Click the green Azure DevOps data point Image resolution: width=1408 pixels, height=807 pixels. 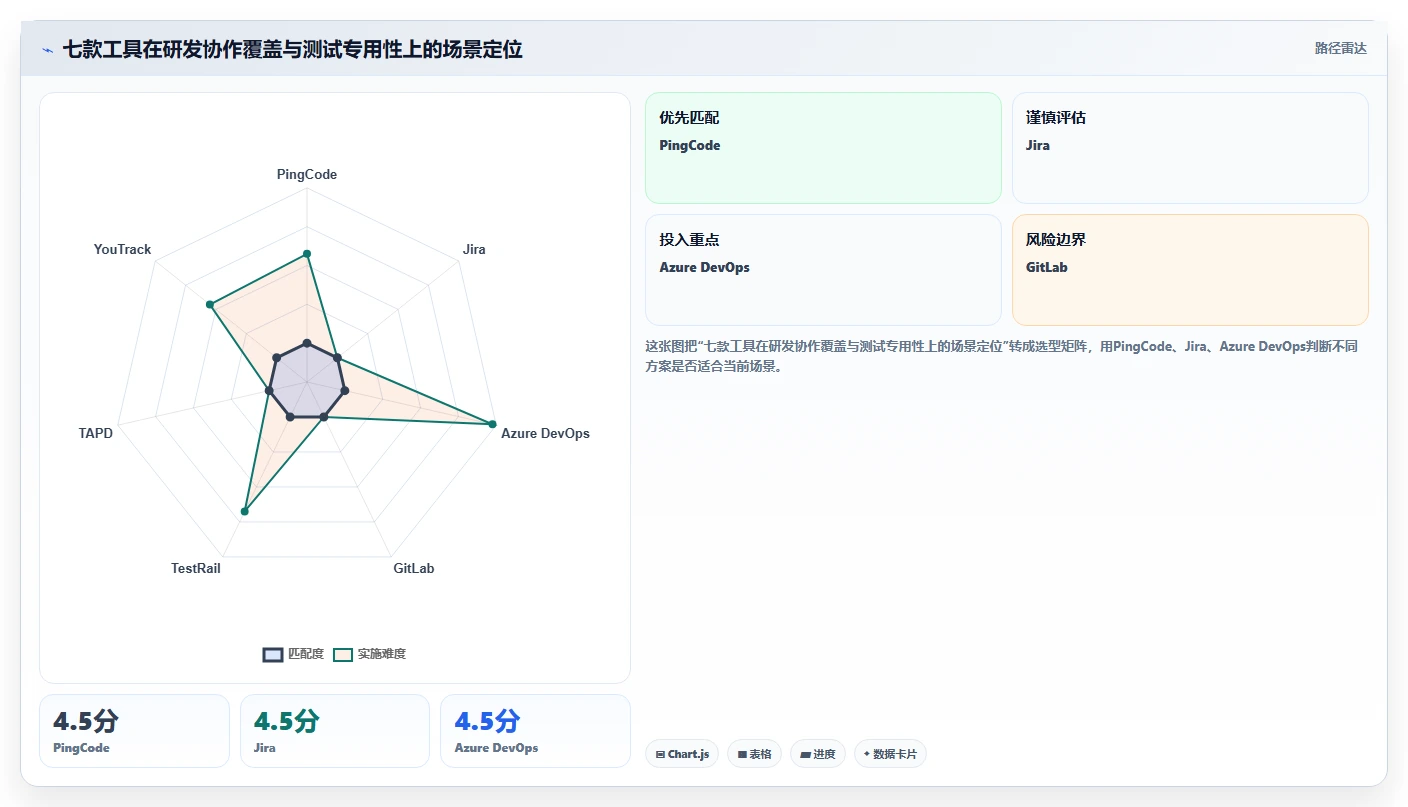point(492,424)
